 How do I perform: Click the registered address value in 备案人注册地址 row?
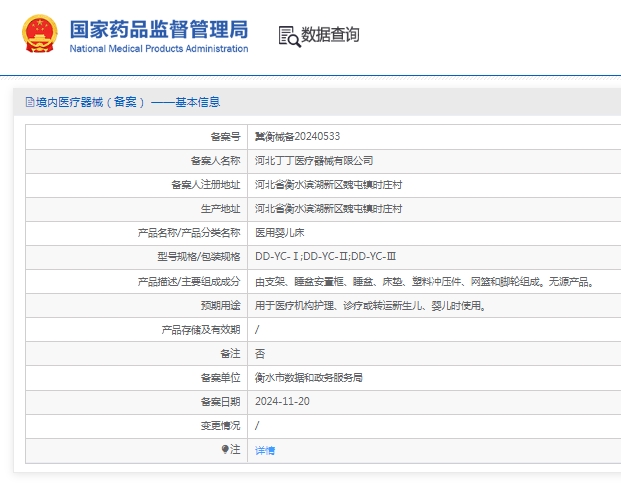coord(328,185)
